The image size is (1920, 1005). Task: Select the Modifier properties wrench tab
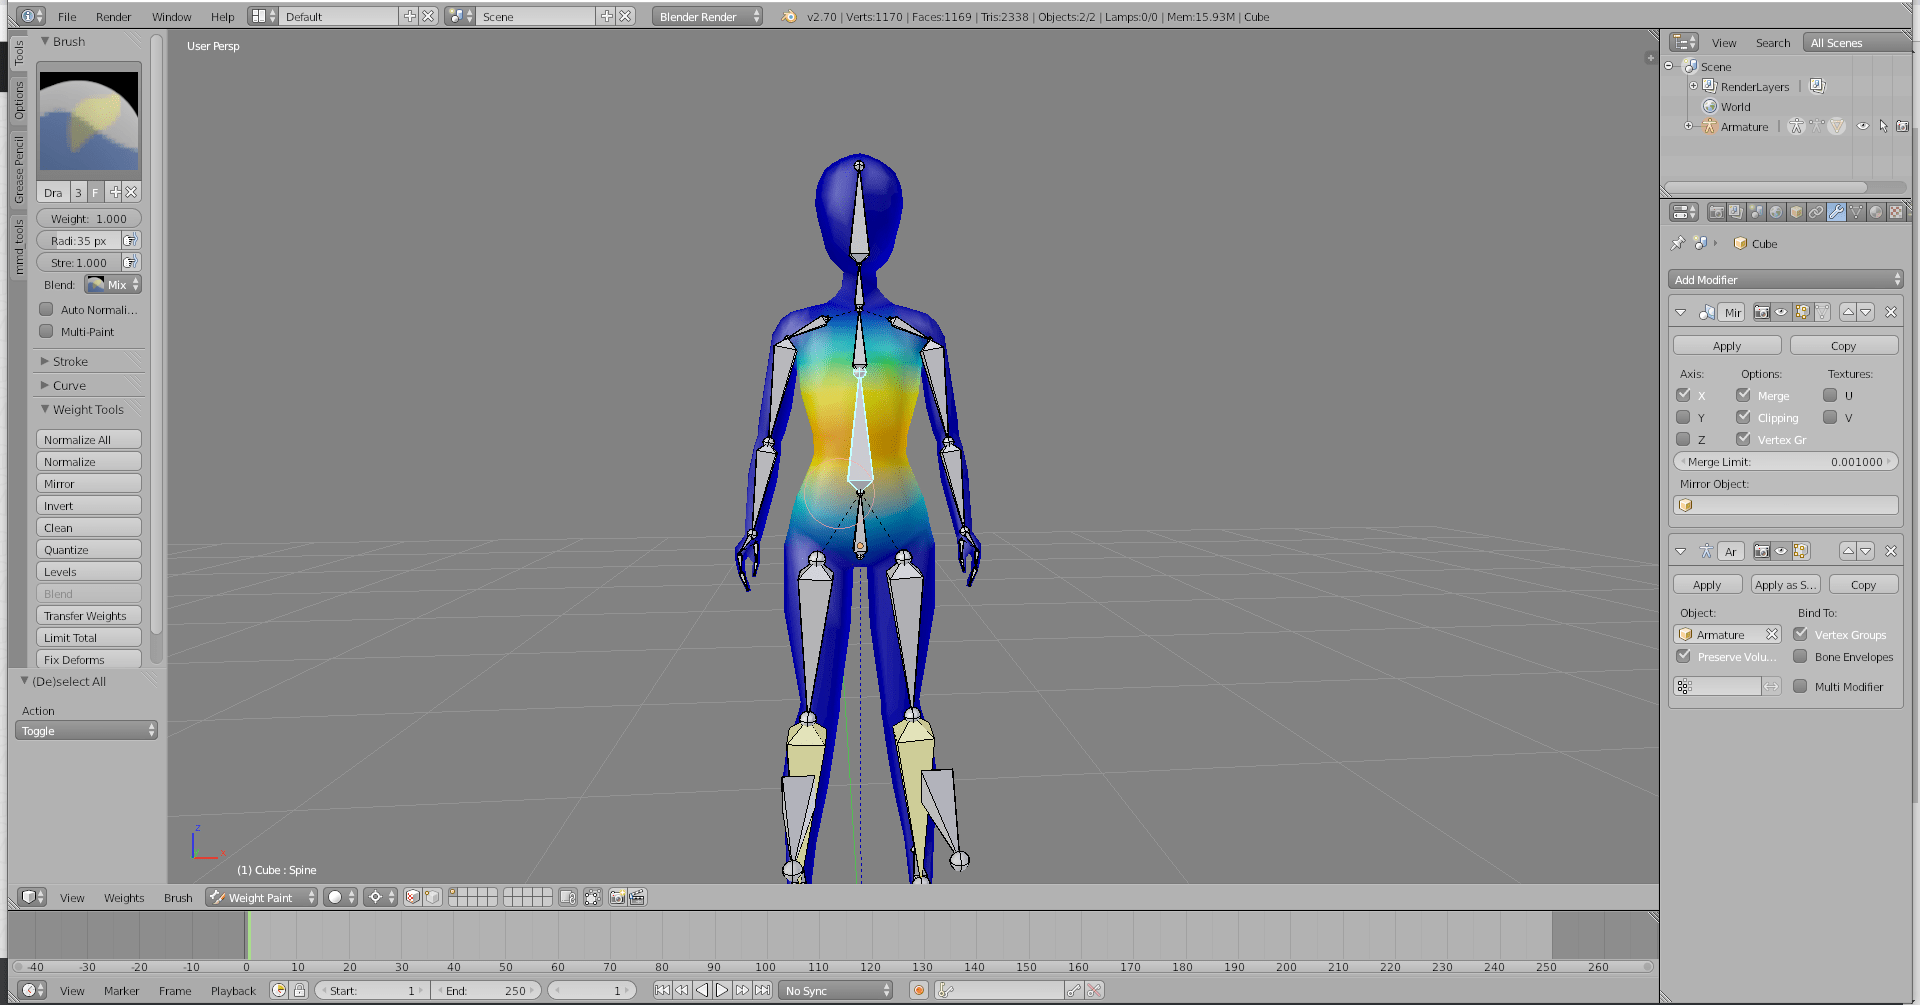coord(1836,212)
